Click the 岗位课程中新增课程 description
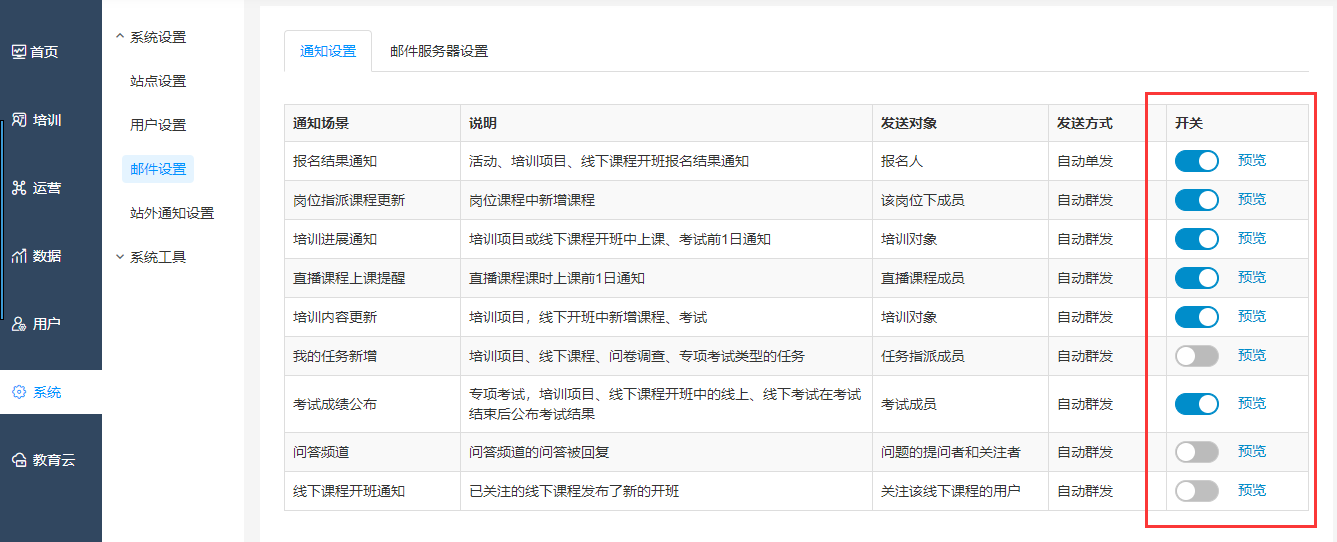Screen dimensions: 1337x542 point(532,200)
